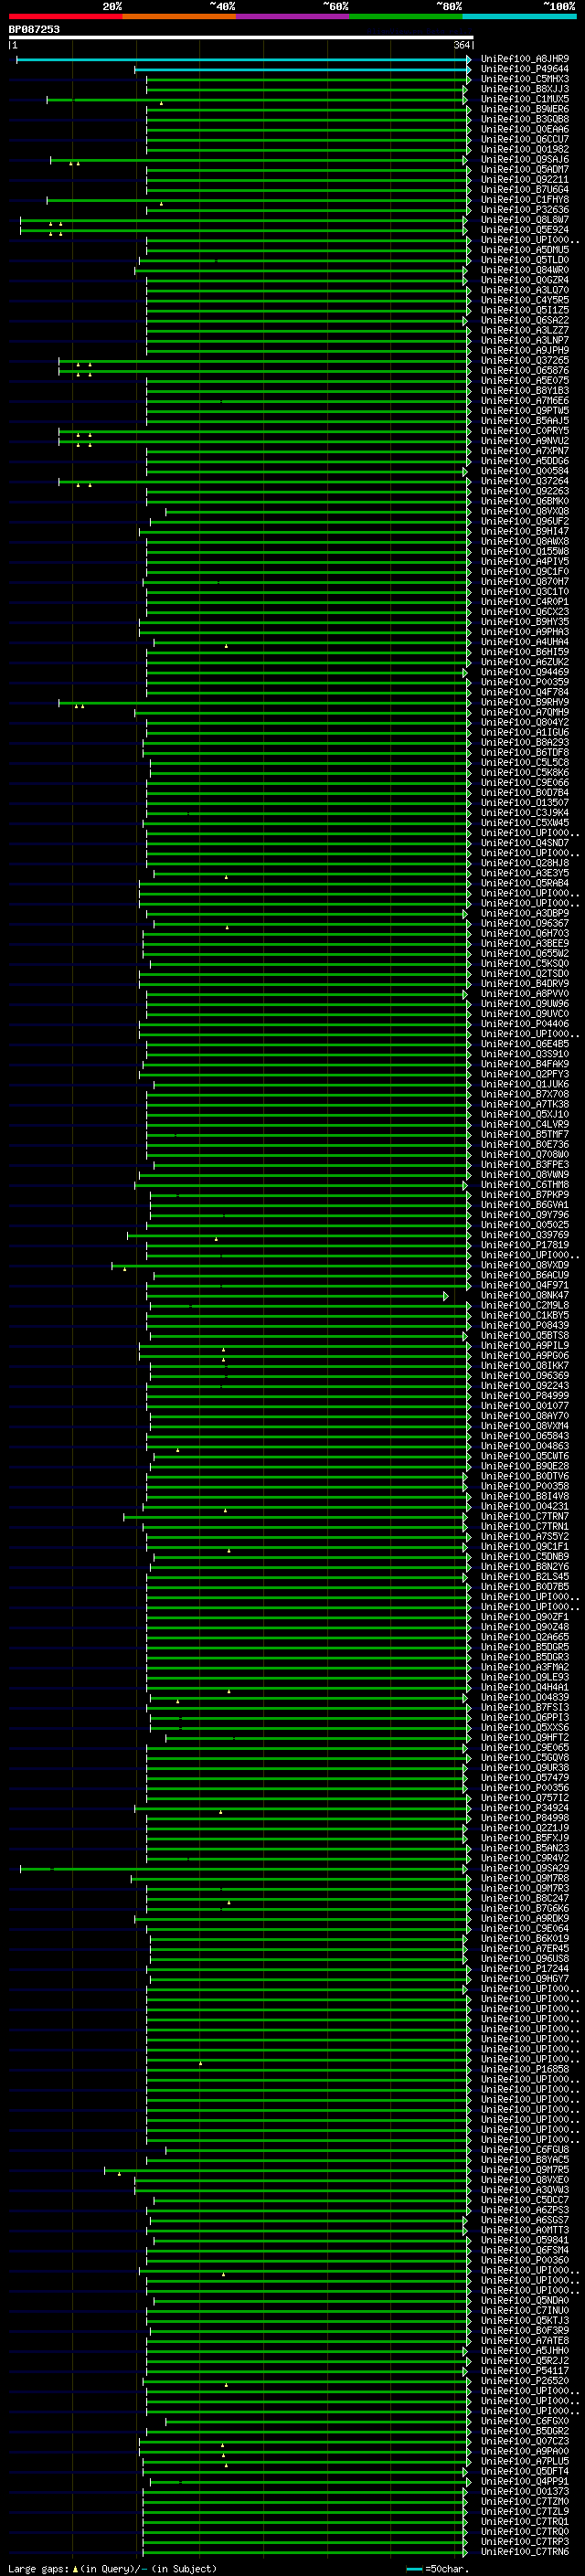Click hit label UniRef100_B9RHV9
This screenshot has height=2576, width=585.
[525, 702]
